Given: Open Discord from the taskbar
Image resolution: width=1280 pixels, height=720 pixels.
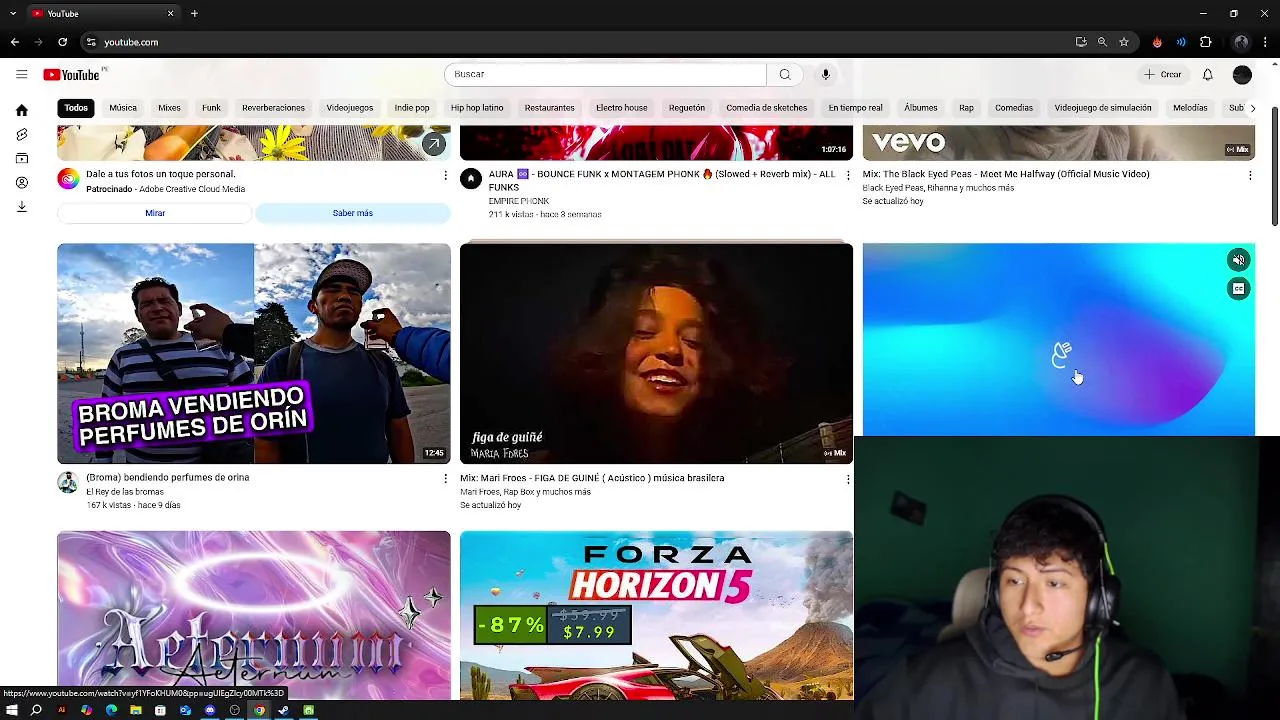Looking at the screenshot, I should [210, 710].
